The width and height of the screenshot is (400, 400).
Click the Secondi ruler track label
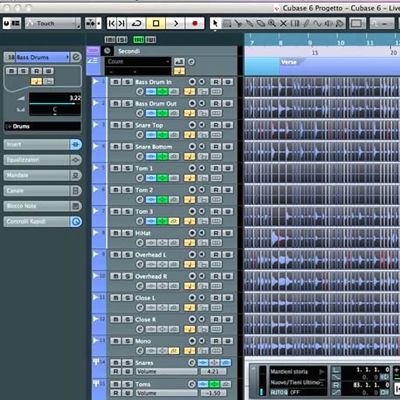click(129, 51)
